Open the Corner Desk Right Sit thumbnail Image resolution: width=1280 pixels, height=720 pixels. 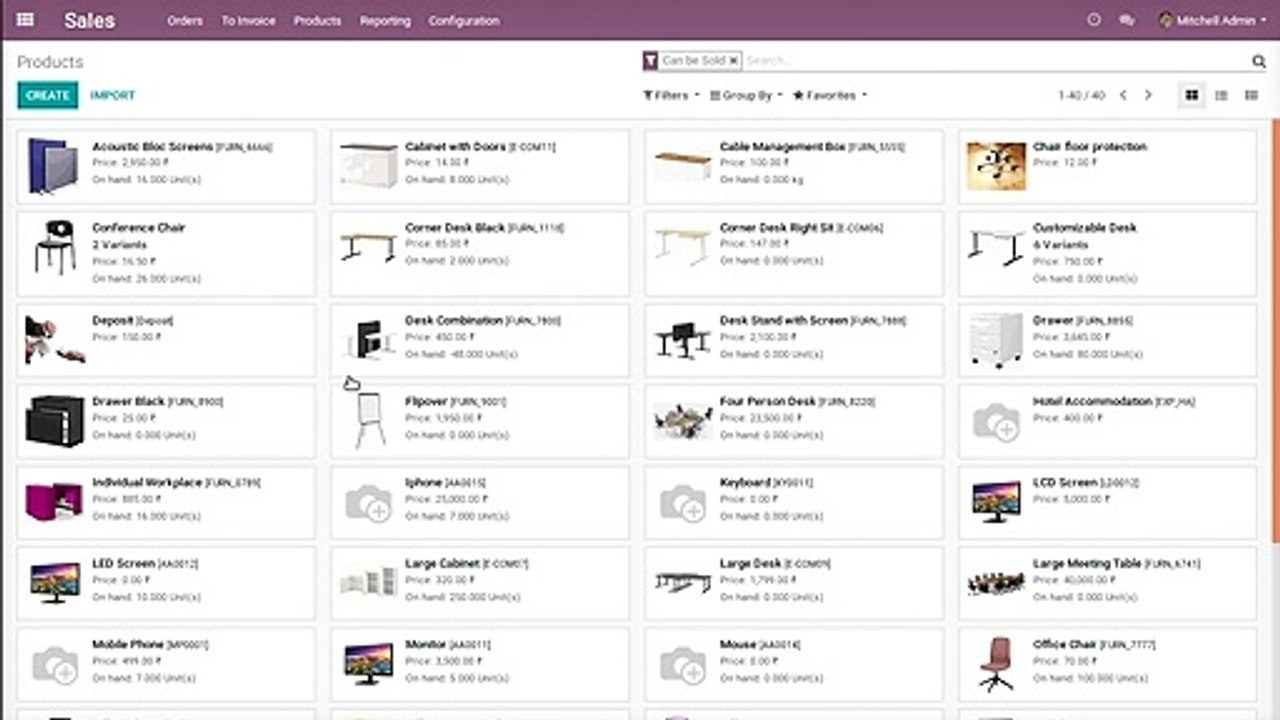[682, 247]
